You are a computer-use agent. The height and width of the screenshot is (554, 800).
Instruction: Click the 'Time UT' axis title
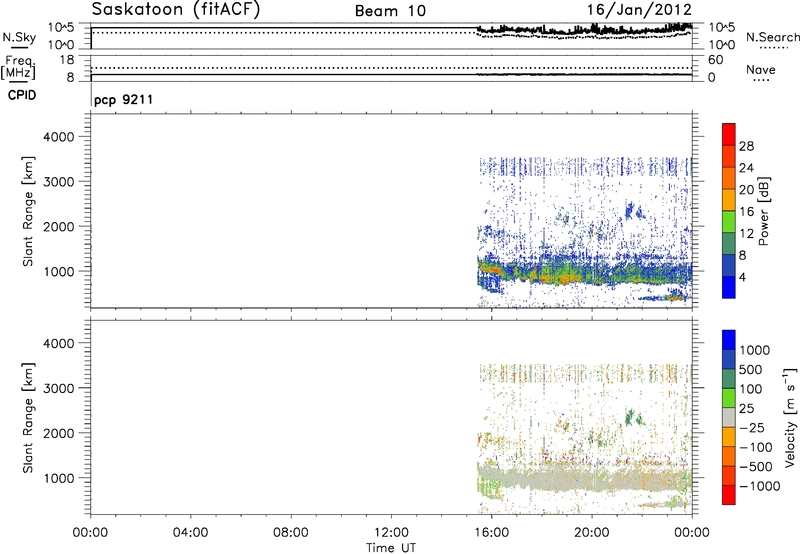[391, 548]
